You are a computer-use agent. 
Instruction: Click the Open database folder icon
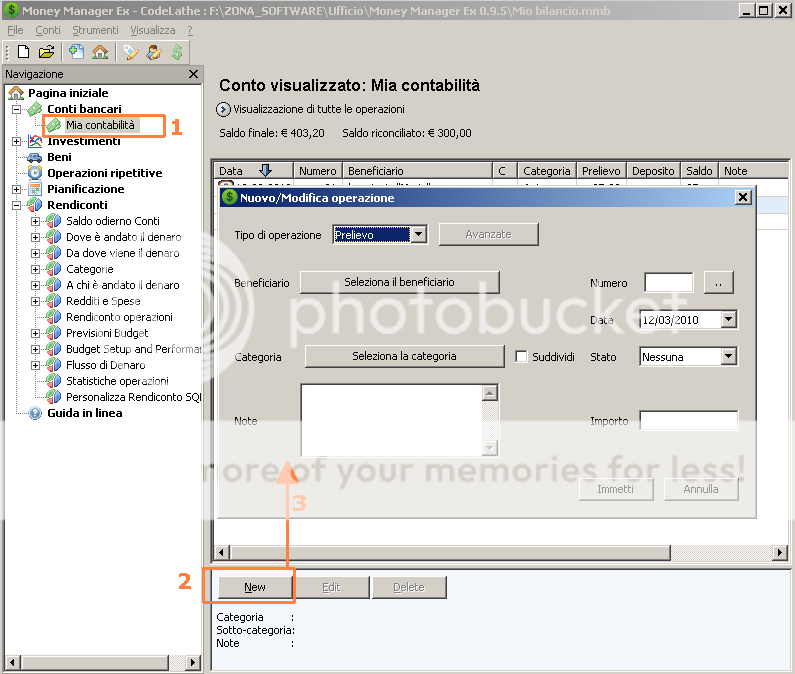click(46, 52)
